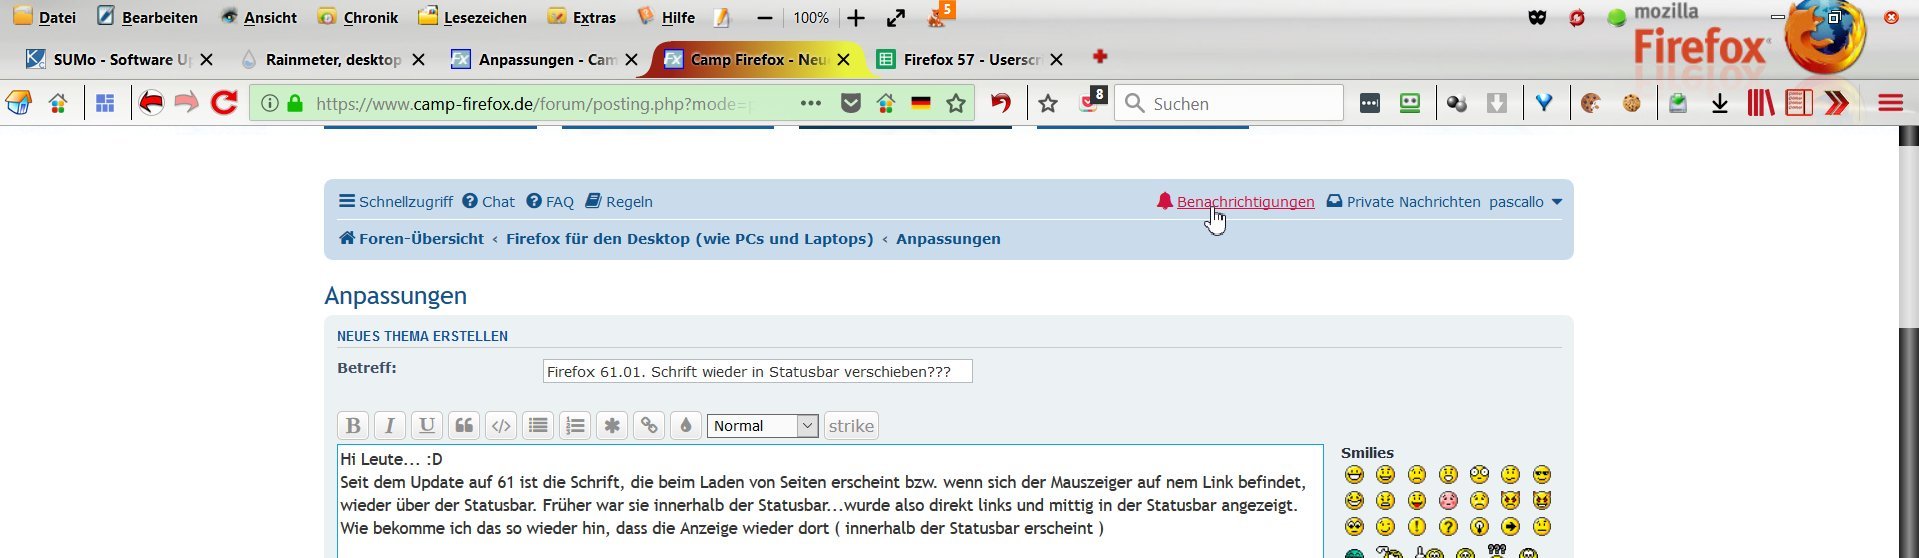The height and width of the screenshot is (558, 1919).
Task: Open Benachrichtigungen notifications
Action: pos(1235,201)
